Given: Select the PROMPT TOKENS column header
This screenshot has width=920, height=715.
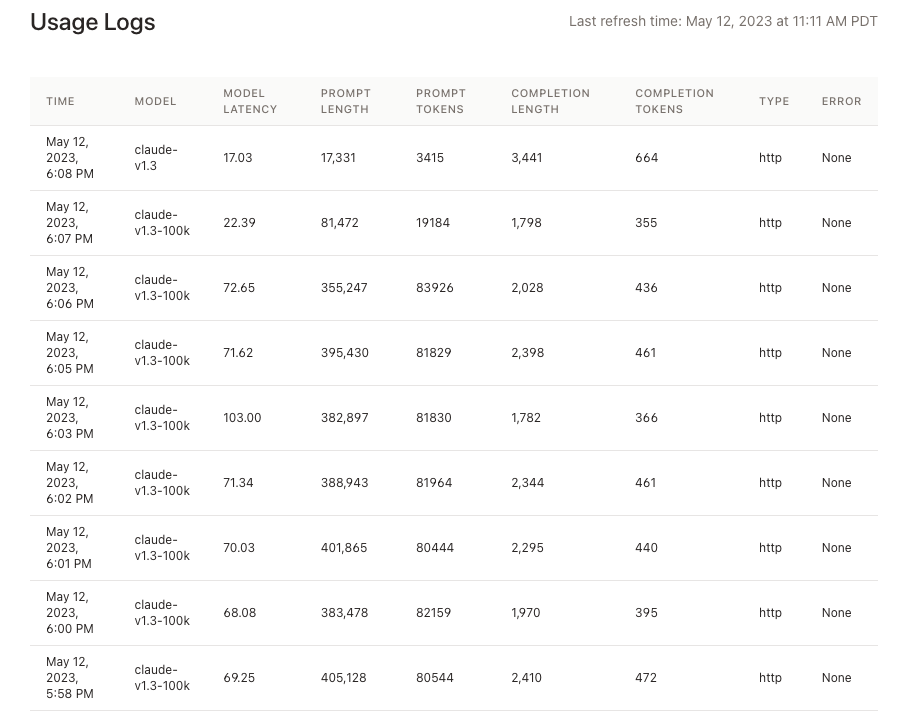Looking at the screenshot, I should pos(441,101).
